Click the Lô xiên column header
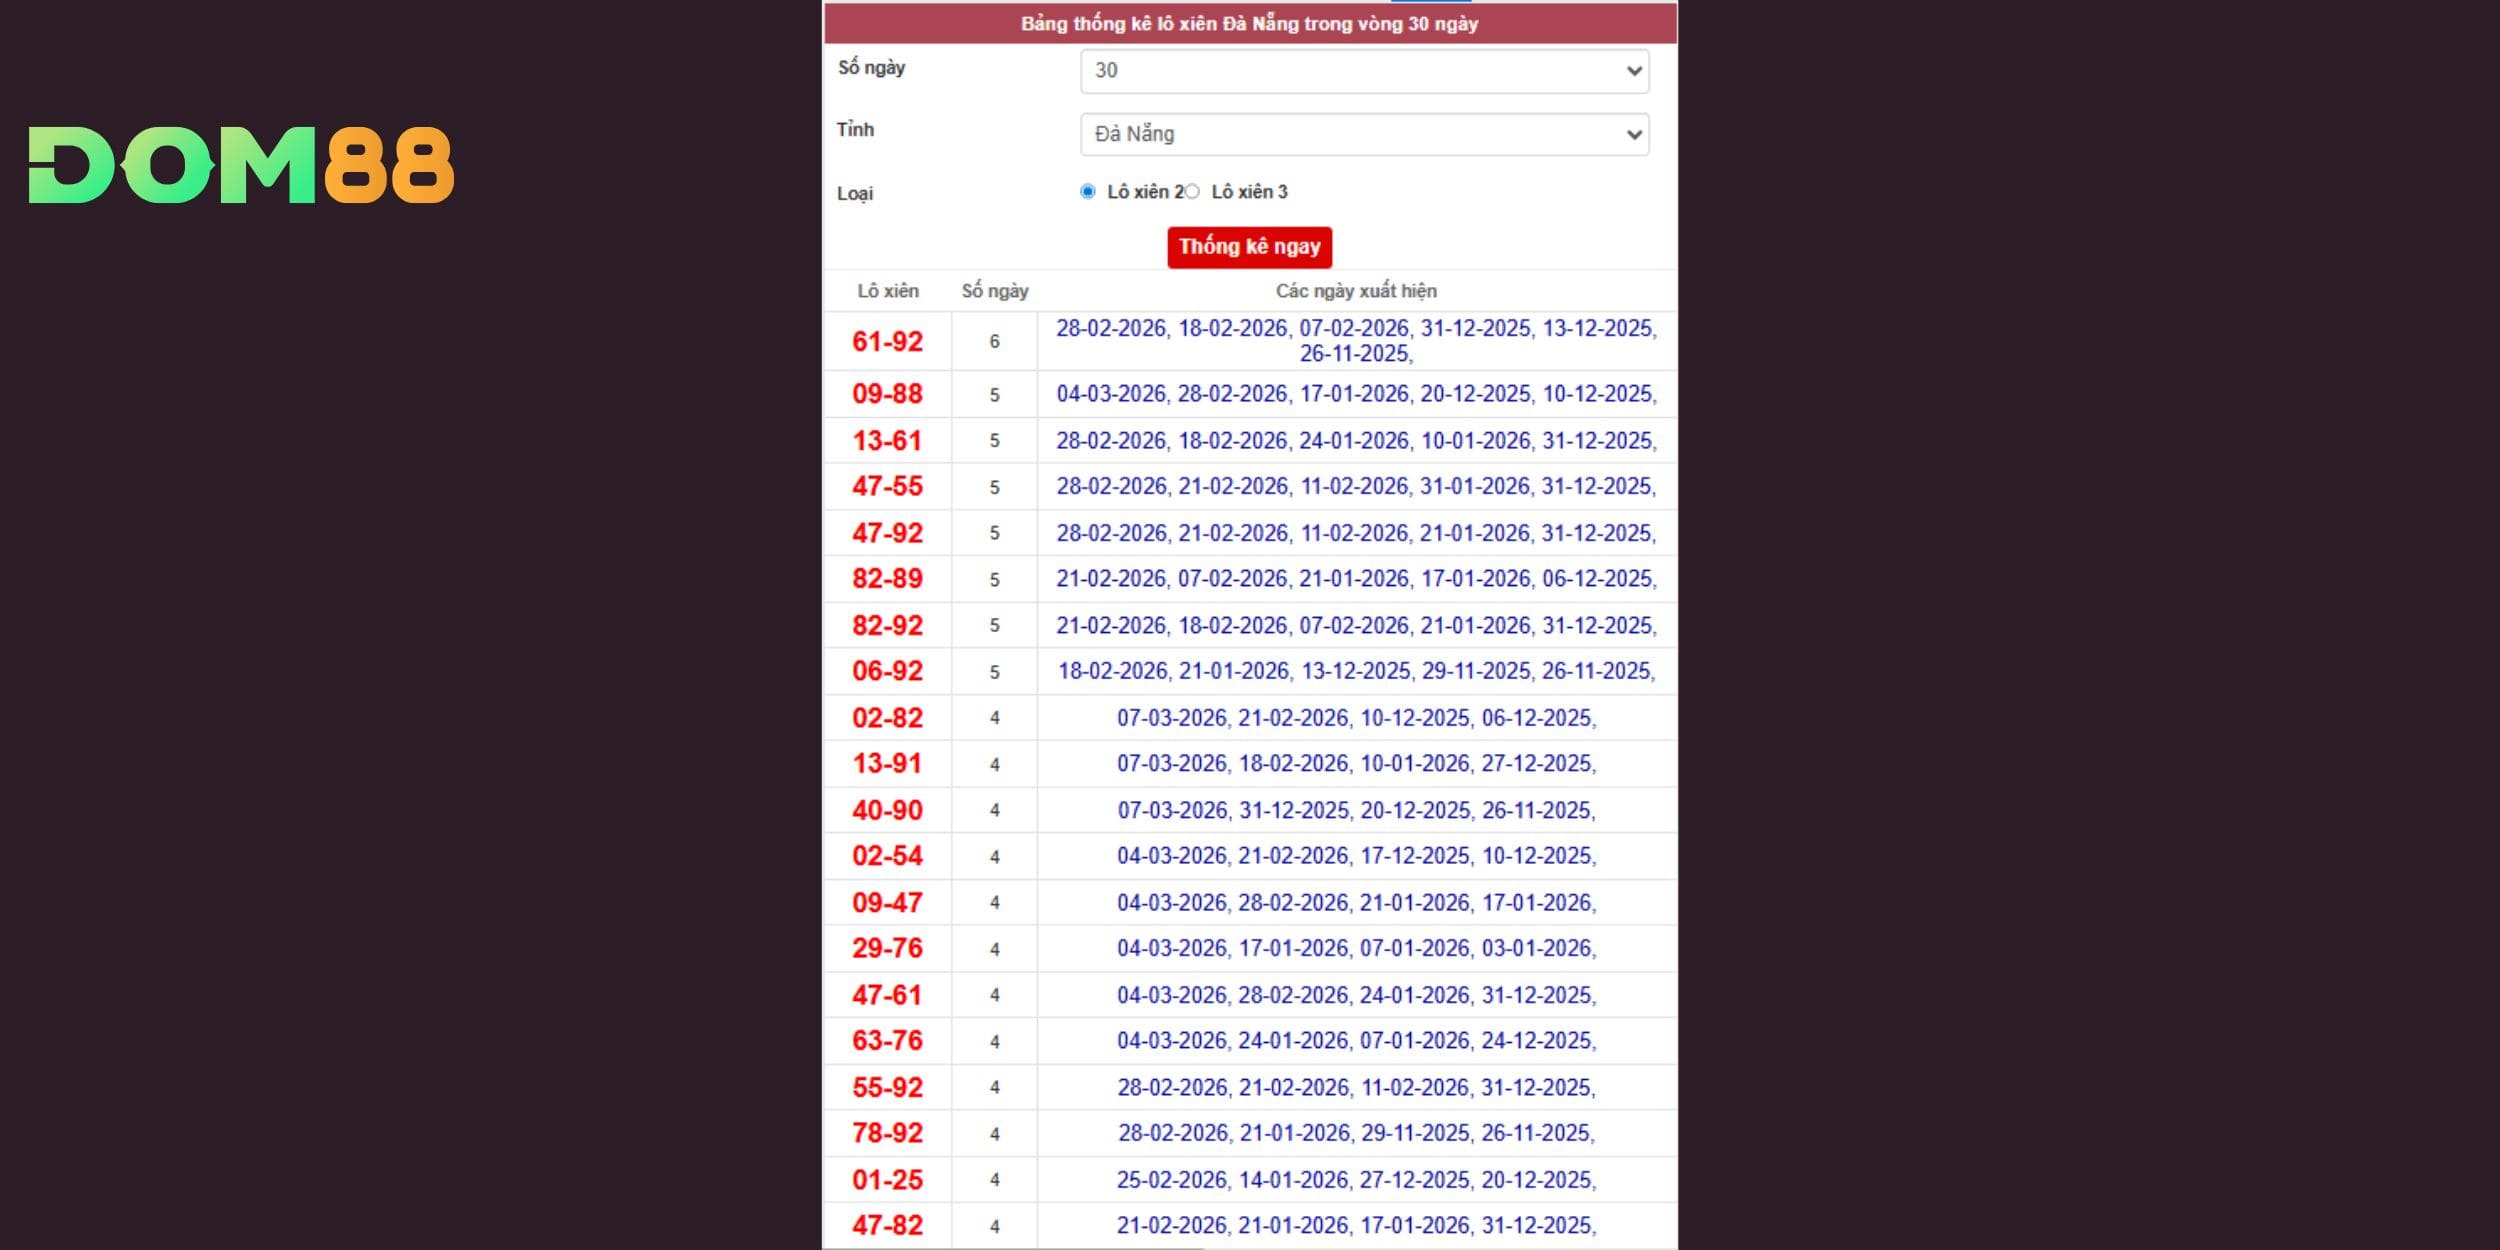 pos(887,291)
